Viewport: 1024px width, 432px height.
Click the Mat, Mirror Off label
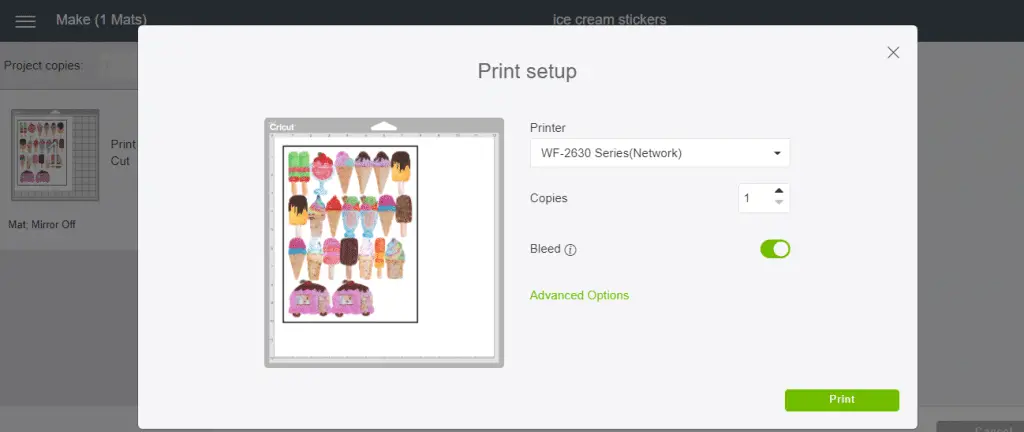coord(42,224)
